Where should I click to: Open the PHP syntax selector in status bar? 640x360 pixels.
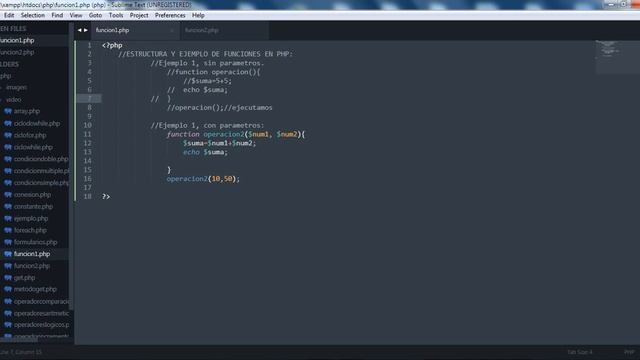(629, 352)
